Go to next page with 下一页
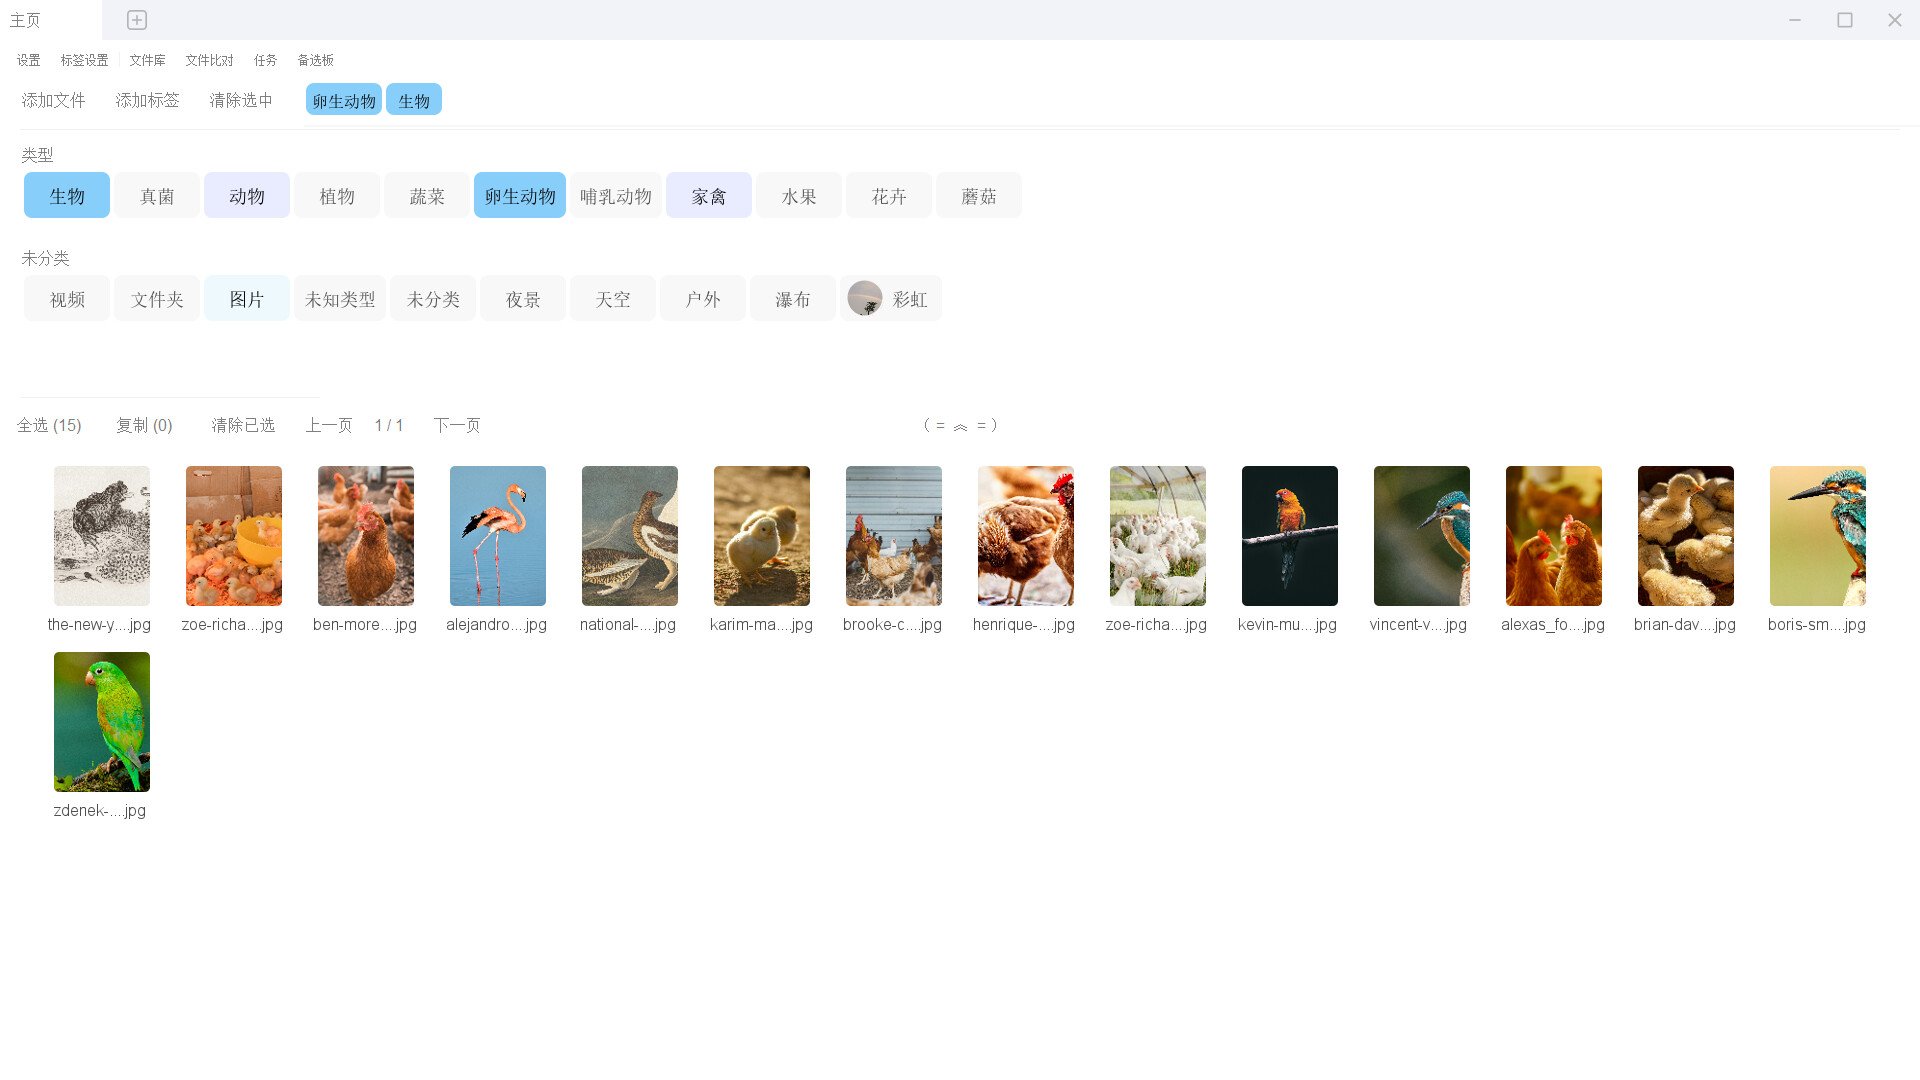This screenshot has height=1080, width=1920. [457, 425]
